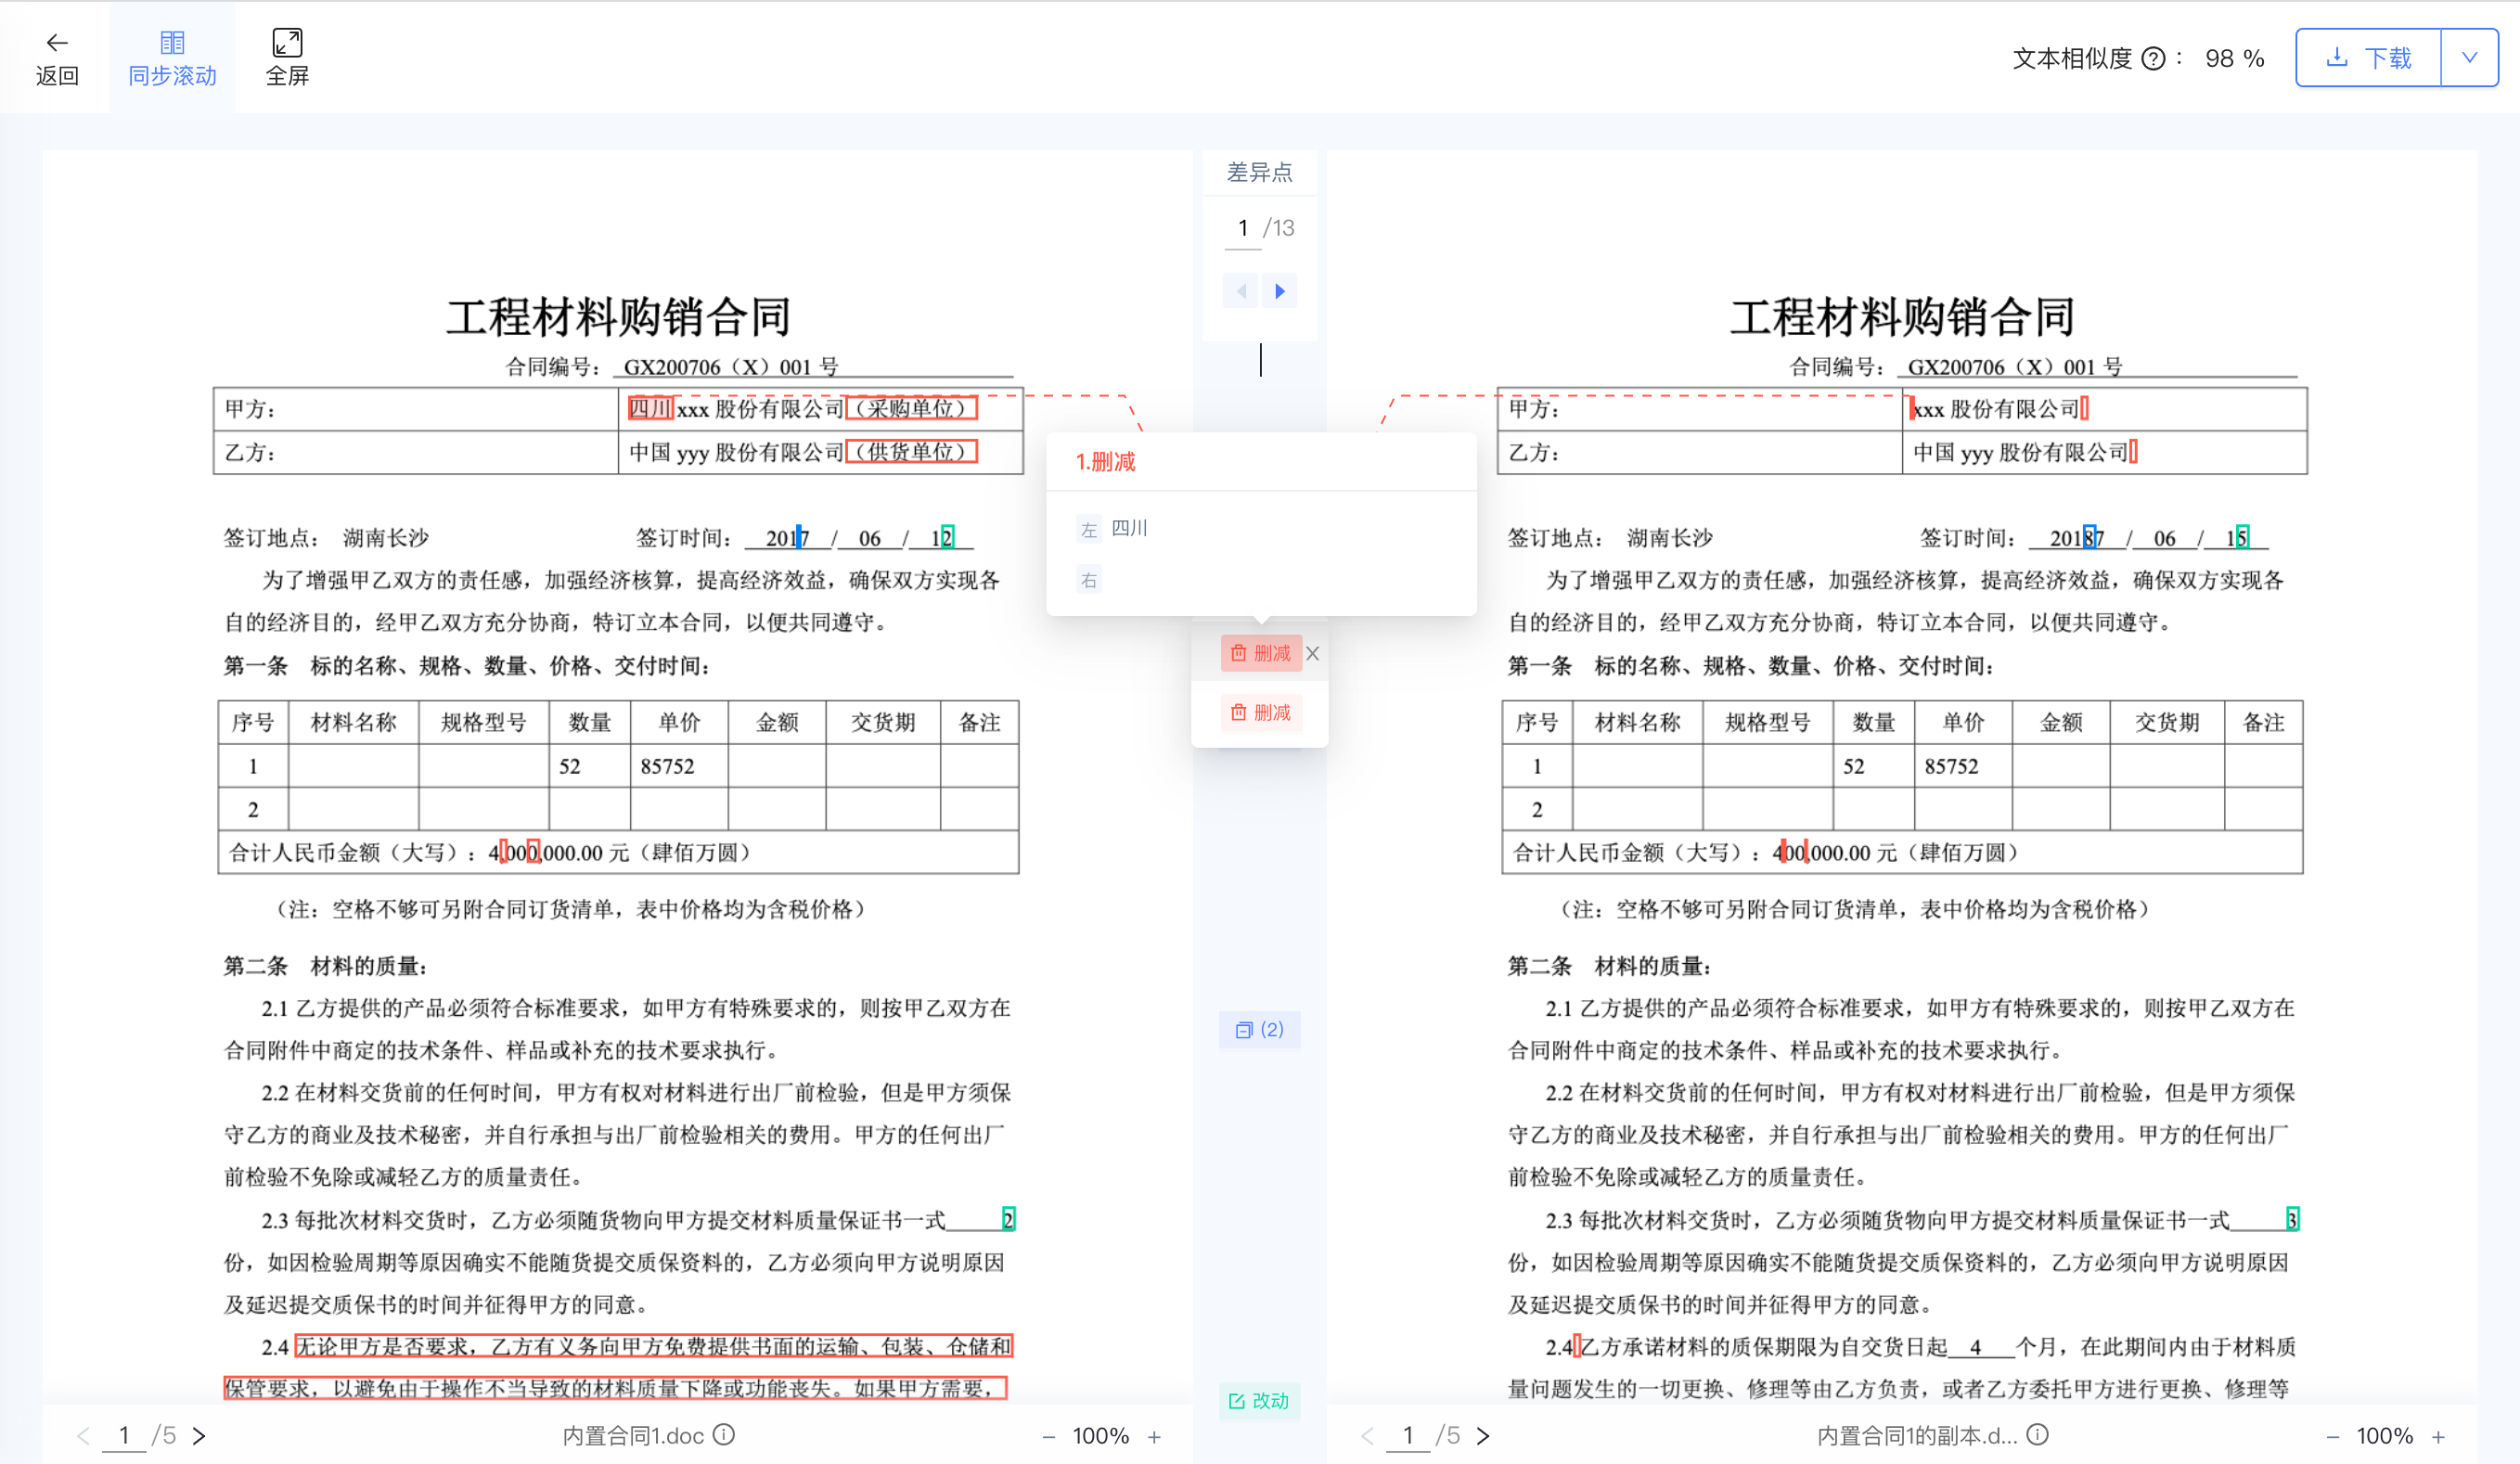The height and width of the screenshot is (1464, 2520).
Task: Go to next difference with blue arrow
Action: [x=1280, y=291]
